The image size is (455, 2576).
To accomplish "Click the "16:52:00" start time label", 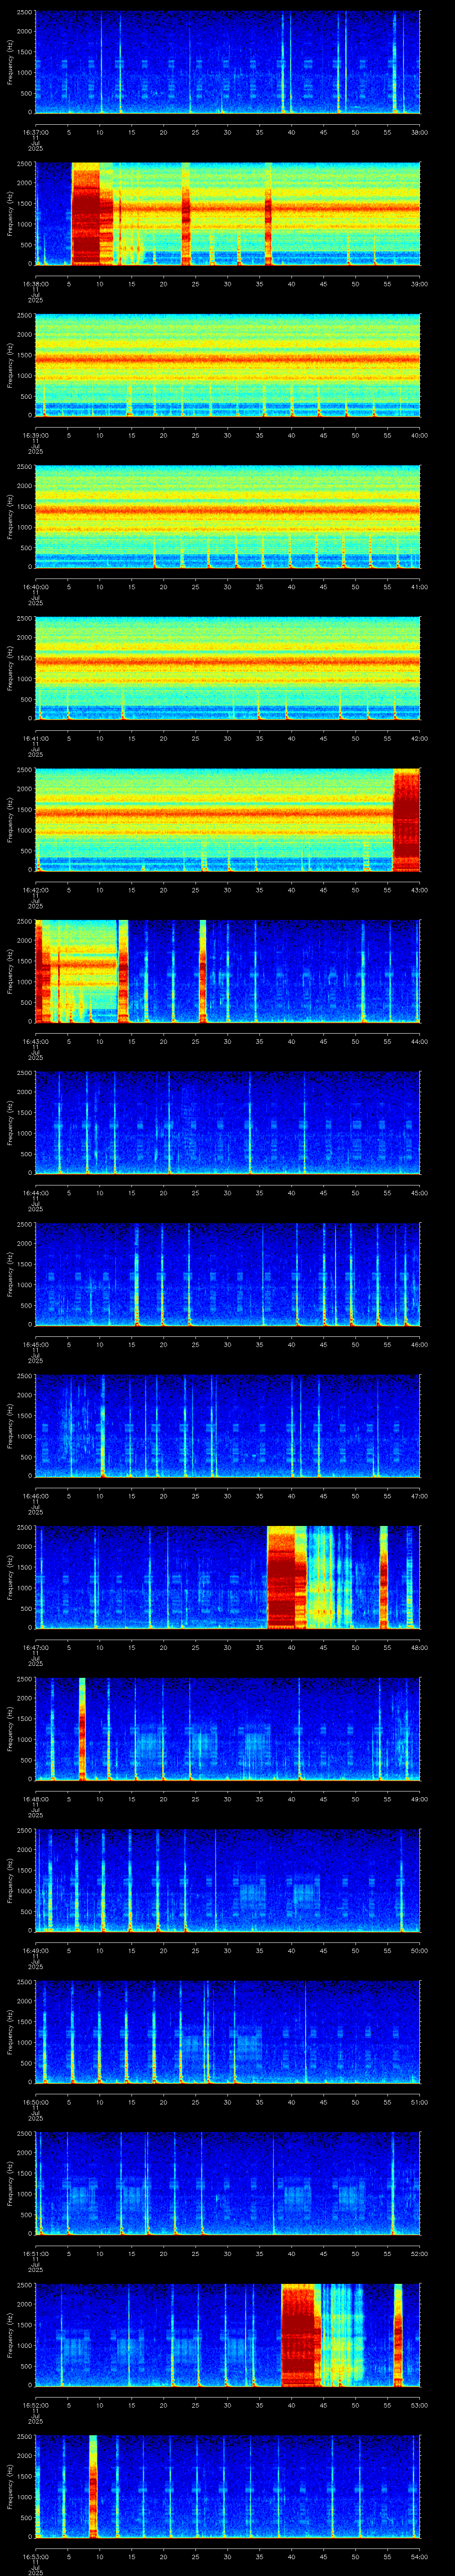I will point(35,2404).
